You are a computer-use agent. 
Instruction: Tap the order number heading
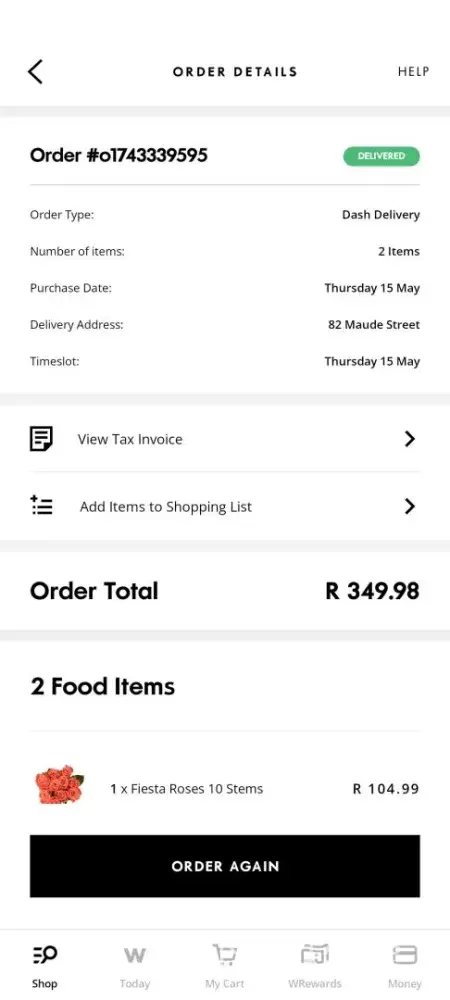click(x=119, y=156)
